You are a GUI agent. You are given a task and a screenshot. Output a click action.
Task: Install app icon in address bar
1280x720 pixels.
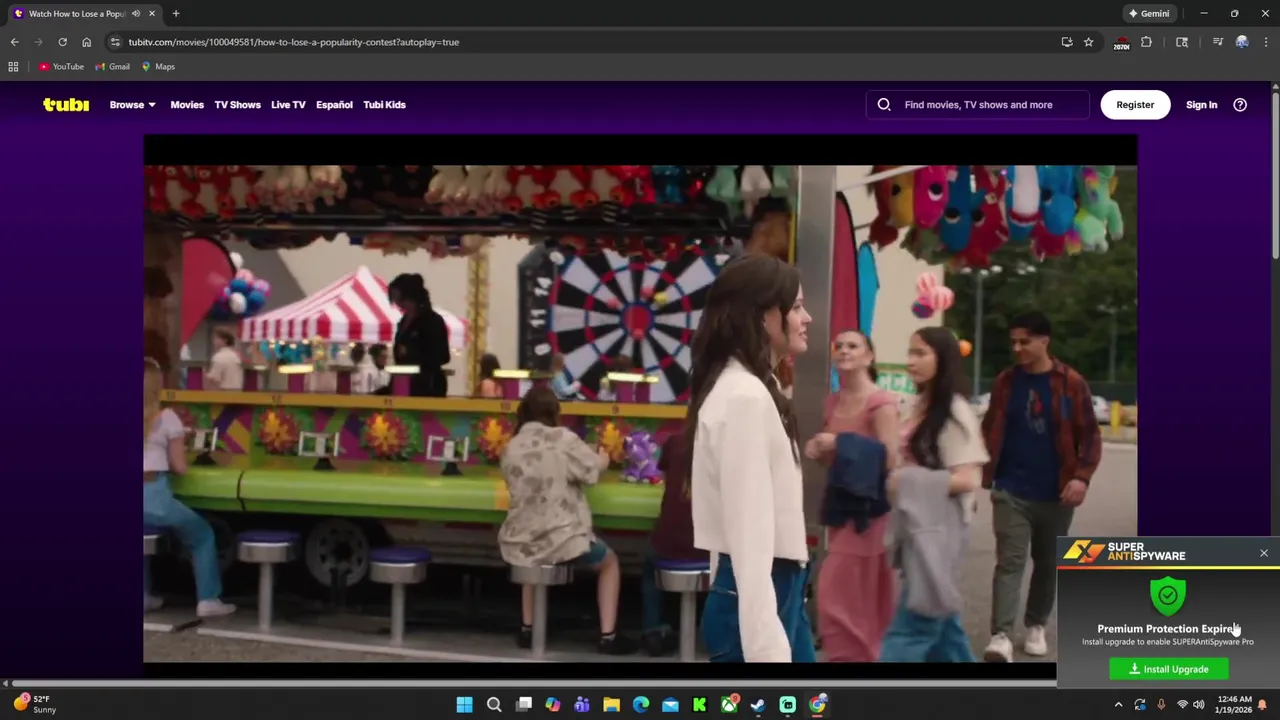[x=1067, y=42]
